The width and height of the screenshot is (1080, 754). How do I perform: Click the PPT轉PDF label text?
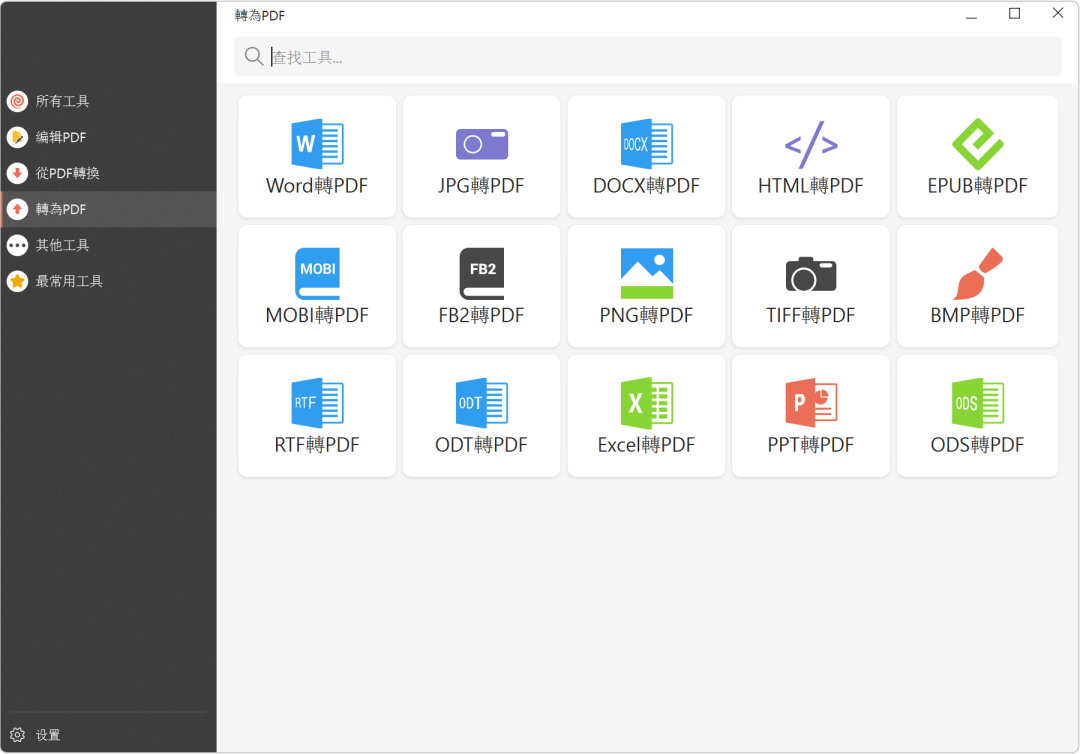click(x=811, y=444)
